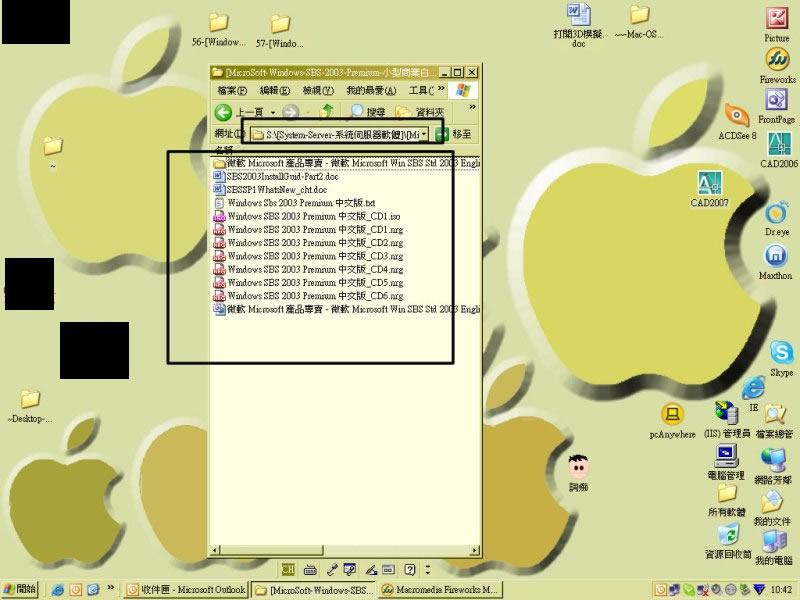Click the horizontal scrollbar right arrow
Image resolution: width=800 pixels, height=600 pixels.
476,551
